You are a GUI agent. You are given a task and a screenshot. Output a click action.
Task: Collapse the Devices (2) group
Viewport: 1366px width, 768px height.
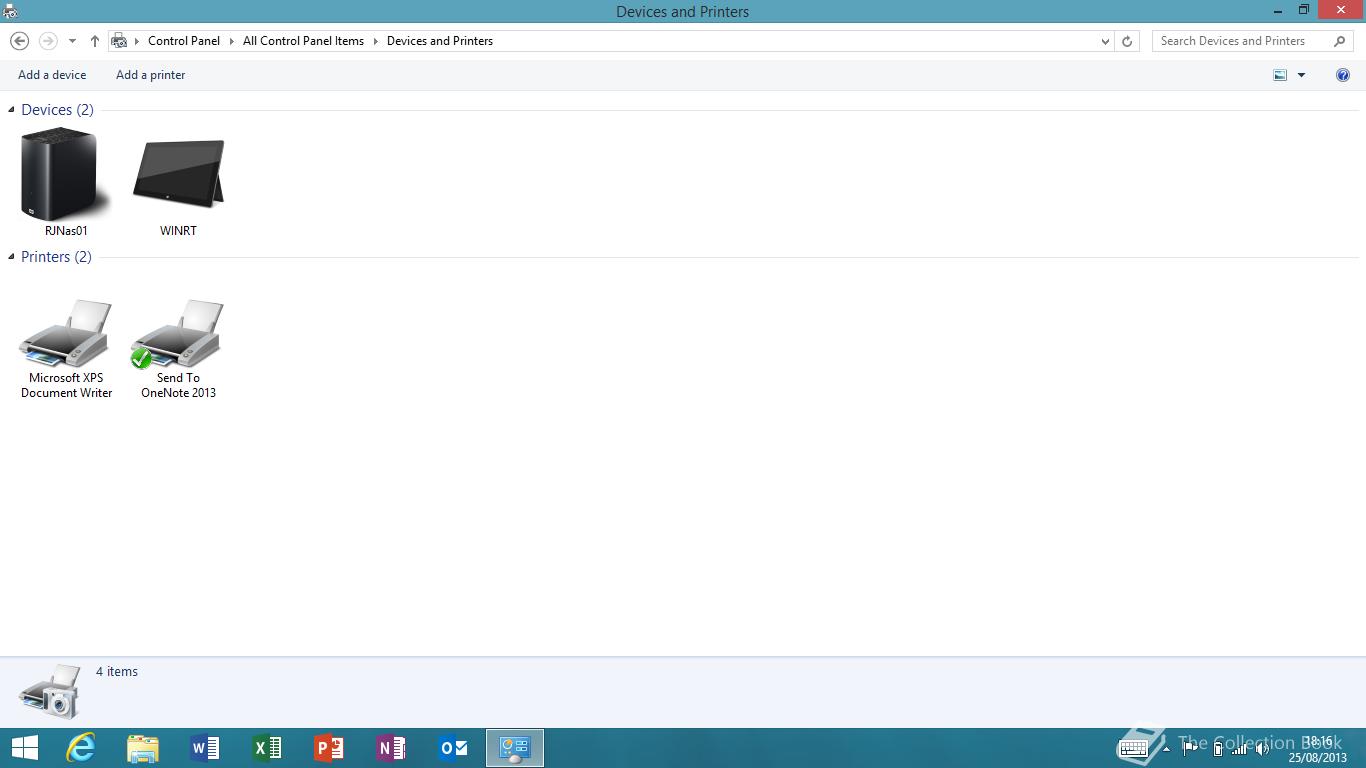pyautogui.click(x=12, y=110)
